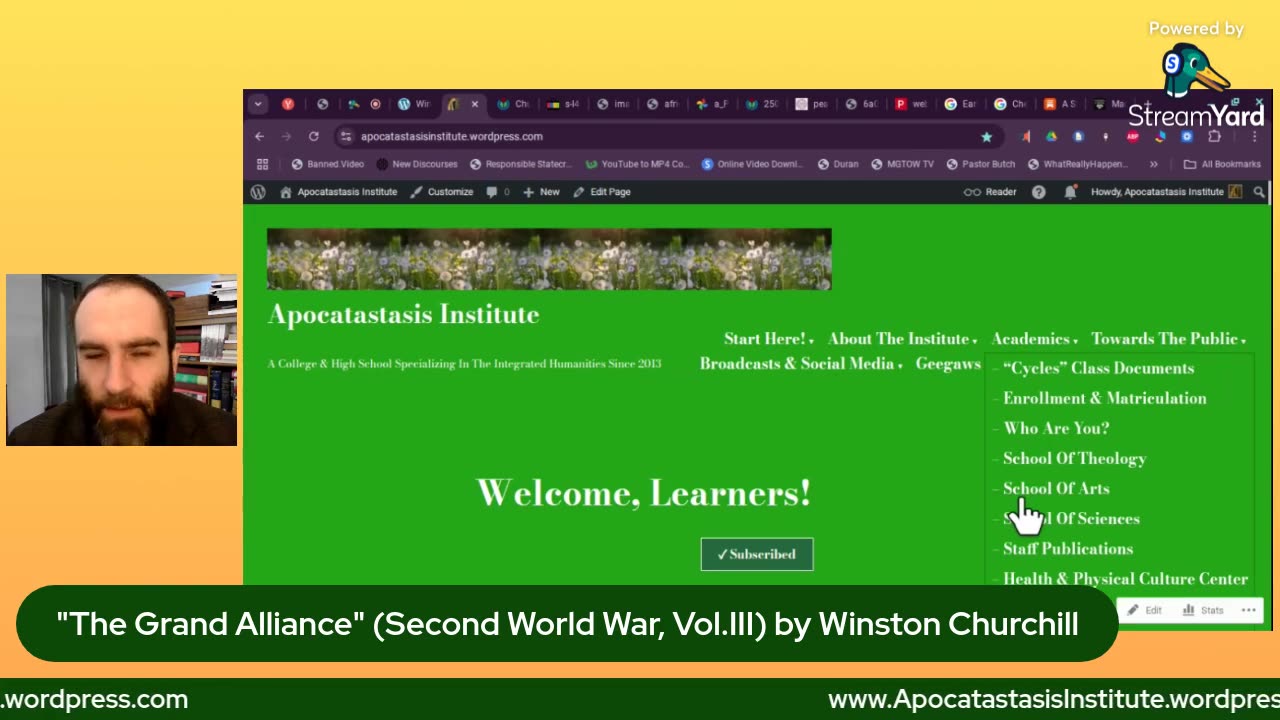View site information icon beside the URL
This screenshot has width=1280, height=720.
coord(346,136)
